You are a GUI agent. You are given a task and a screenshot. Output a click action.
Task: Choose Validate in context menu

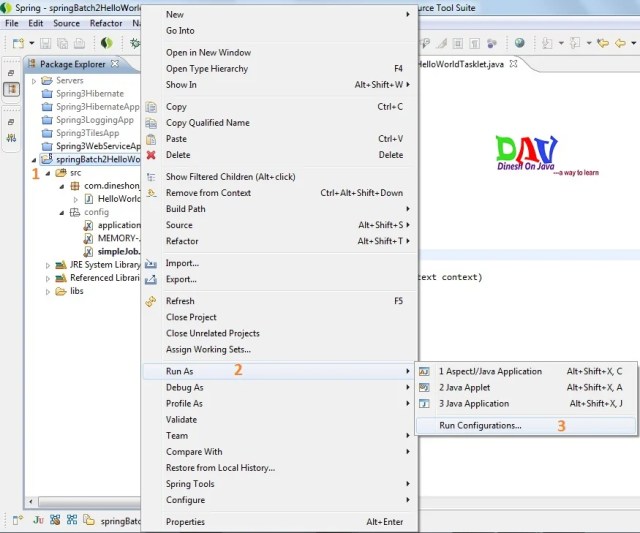click(x=279, y=420)
